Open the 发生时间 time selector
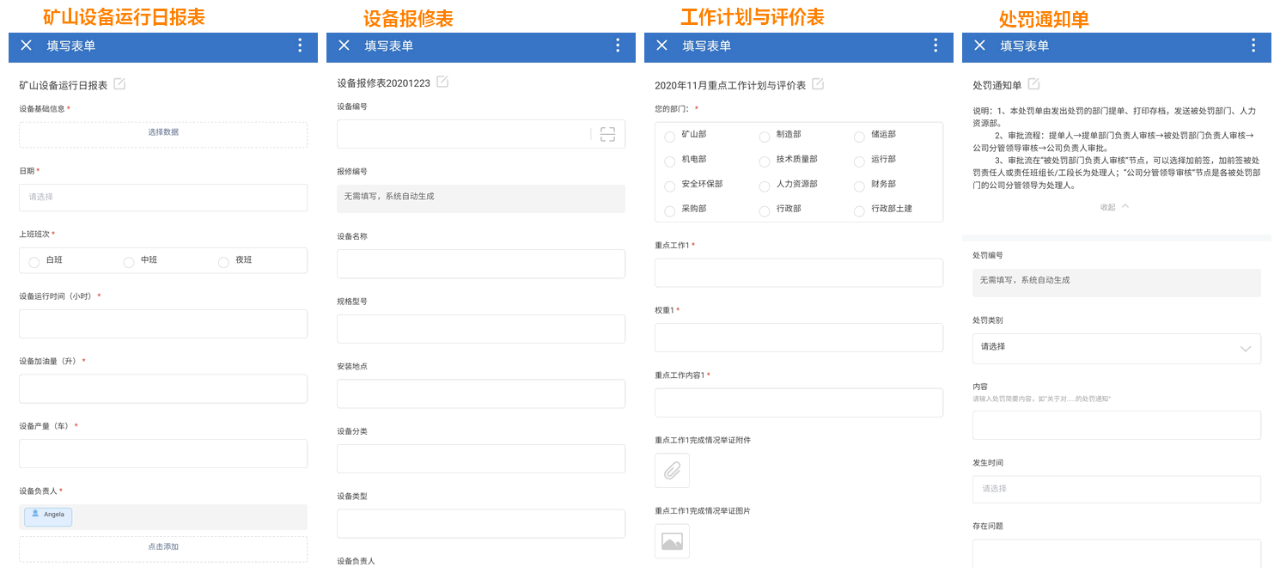Viewport: 1280px width, 577px height. click(1116, 489)
